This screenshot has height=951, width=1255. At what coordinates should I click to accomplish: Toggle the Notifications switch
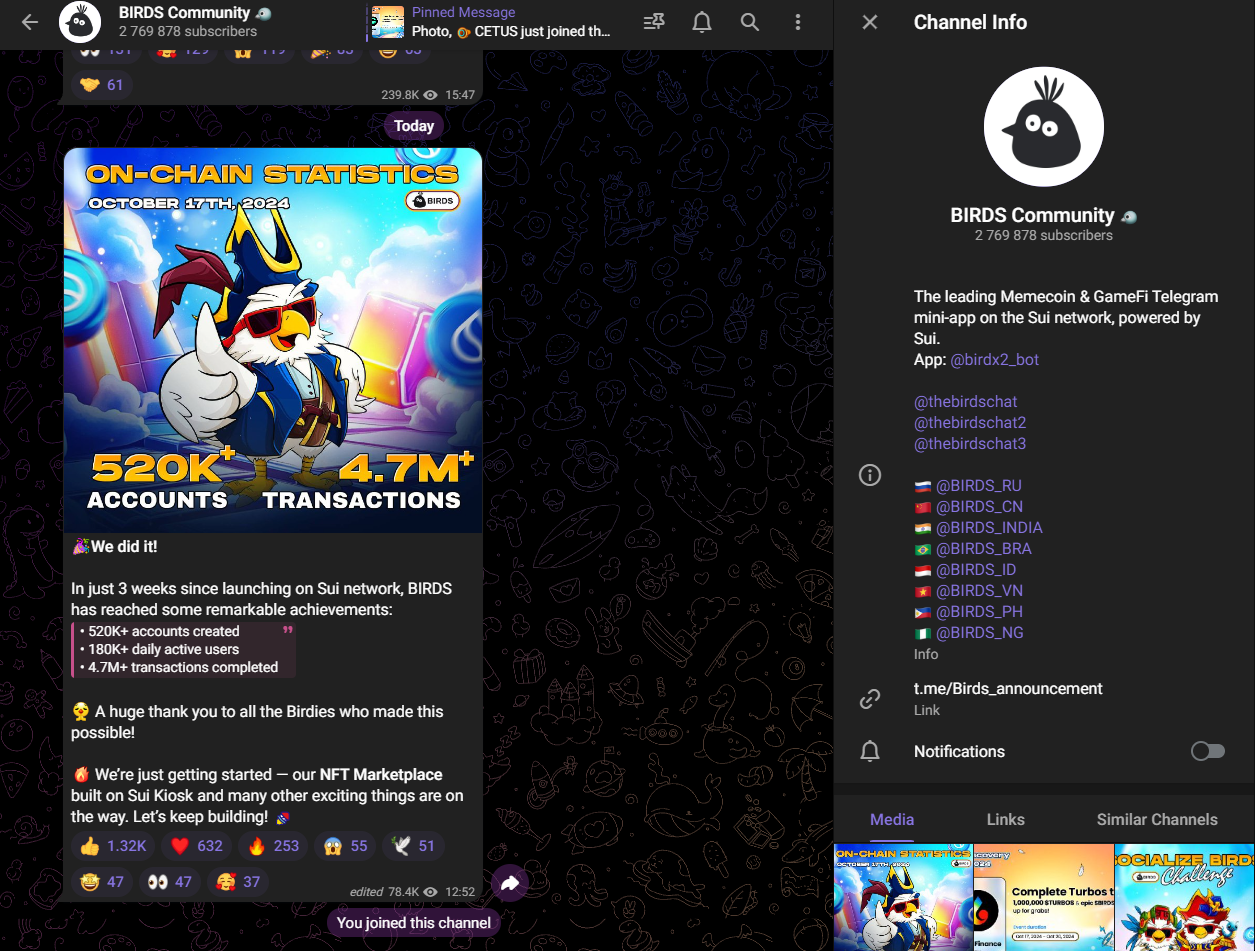[1208, 751]
